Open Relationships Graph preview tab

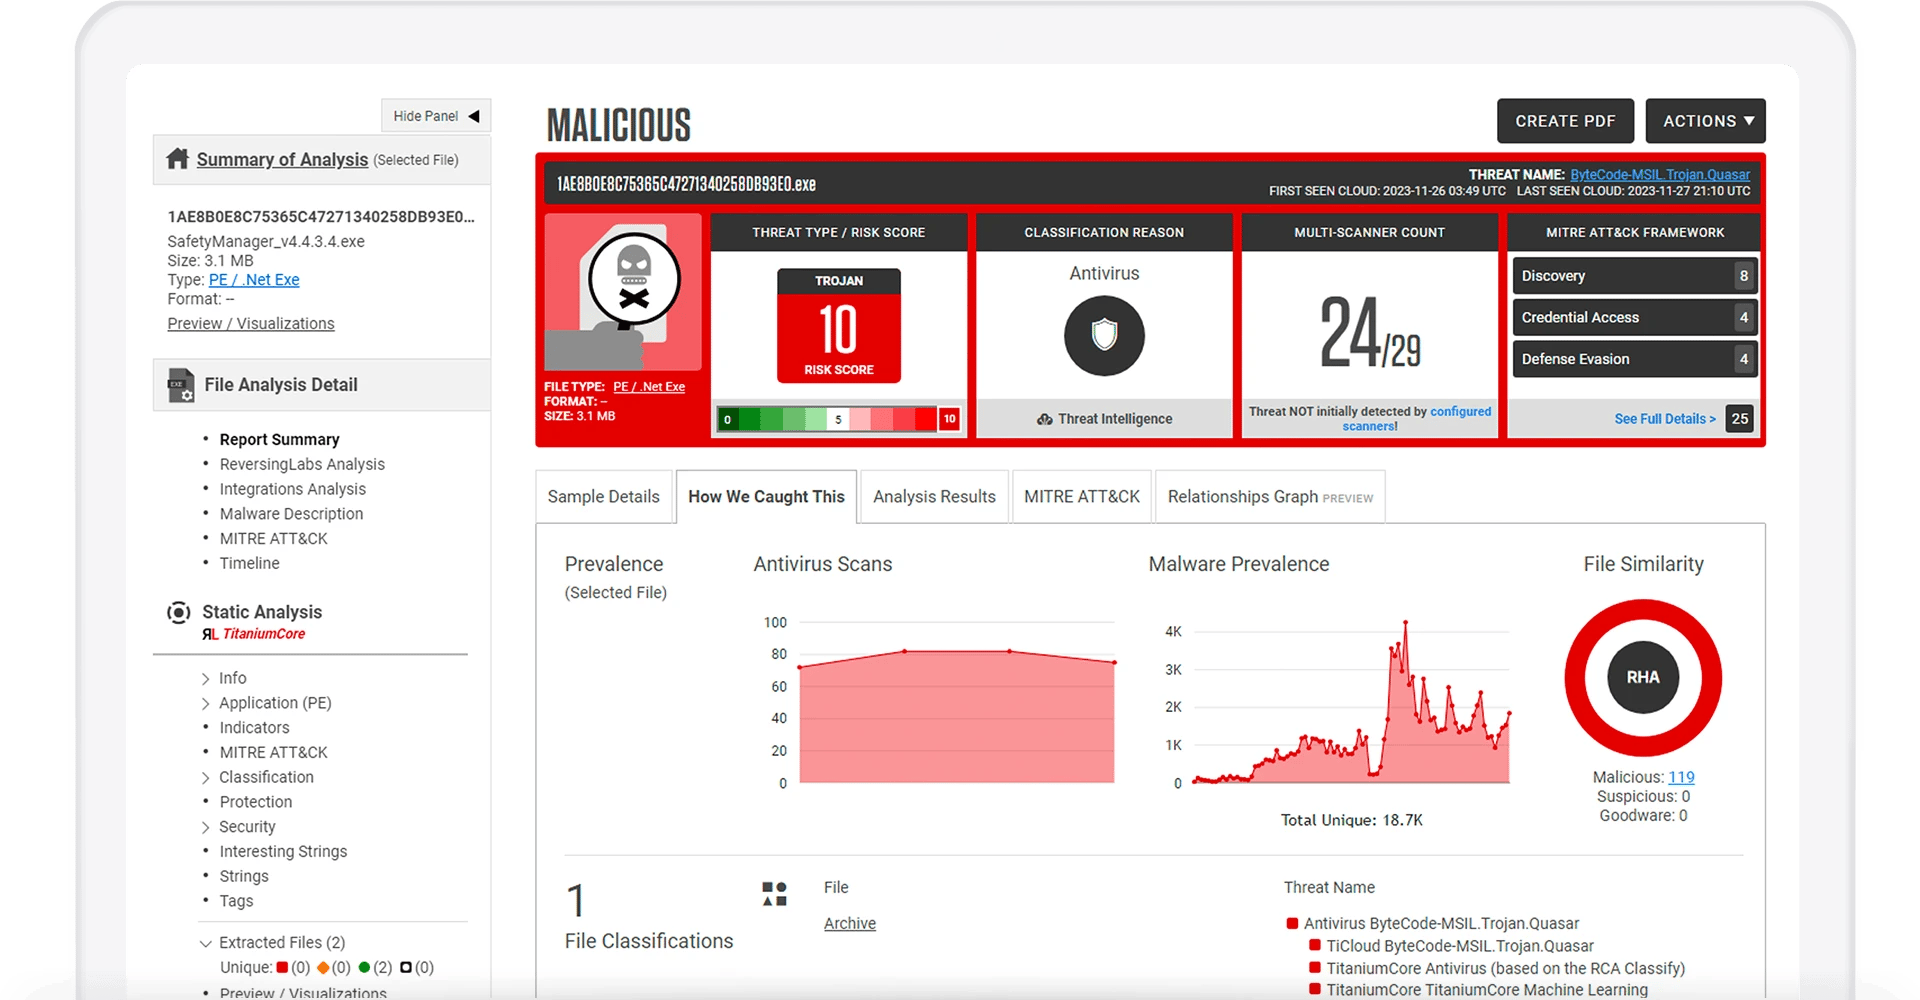(1270, 497)
